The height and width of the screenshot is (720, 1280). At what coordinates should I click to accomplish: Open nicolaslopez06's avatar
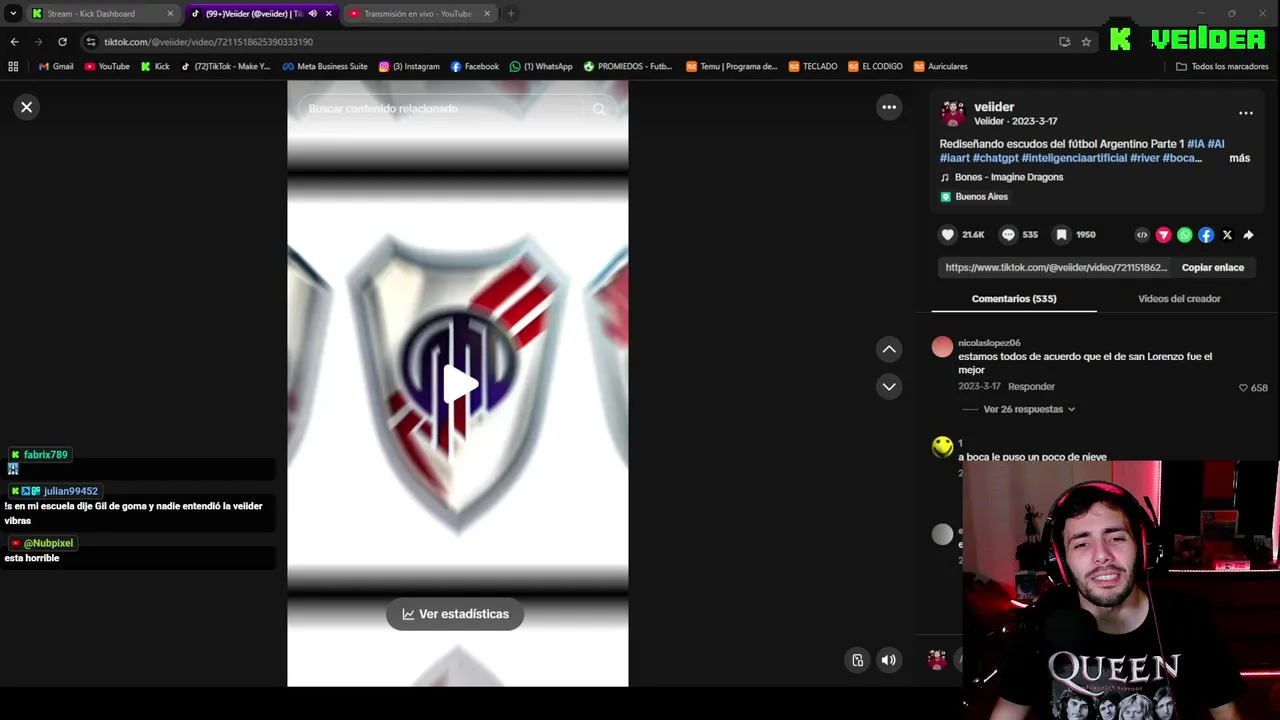942,347
